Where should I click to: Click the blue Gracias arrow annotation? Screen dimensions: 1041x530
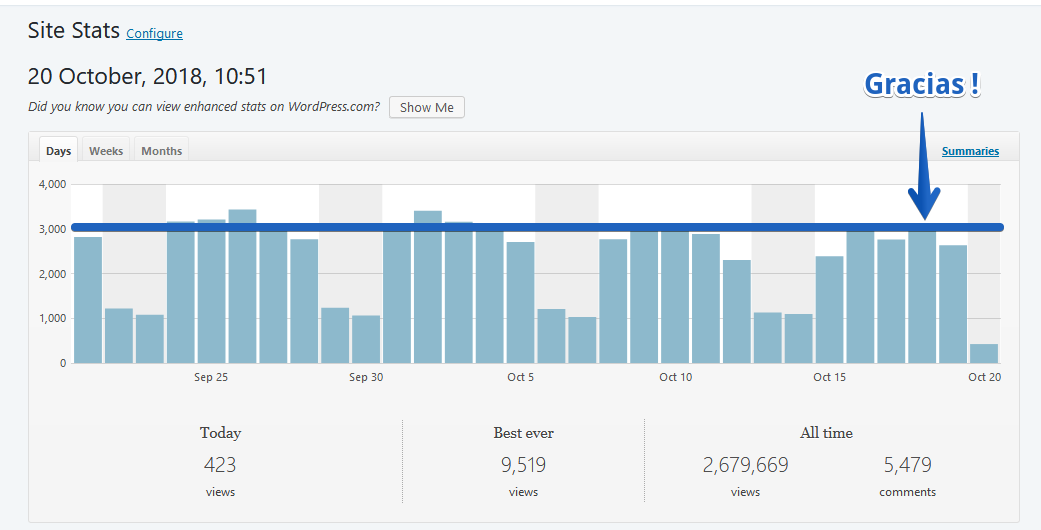(x=923, y=166)
